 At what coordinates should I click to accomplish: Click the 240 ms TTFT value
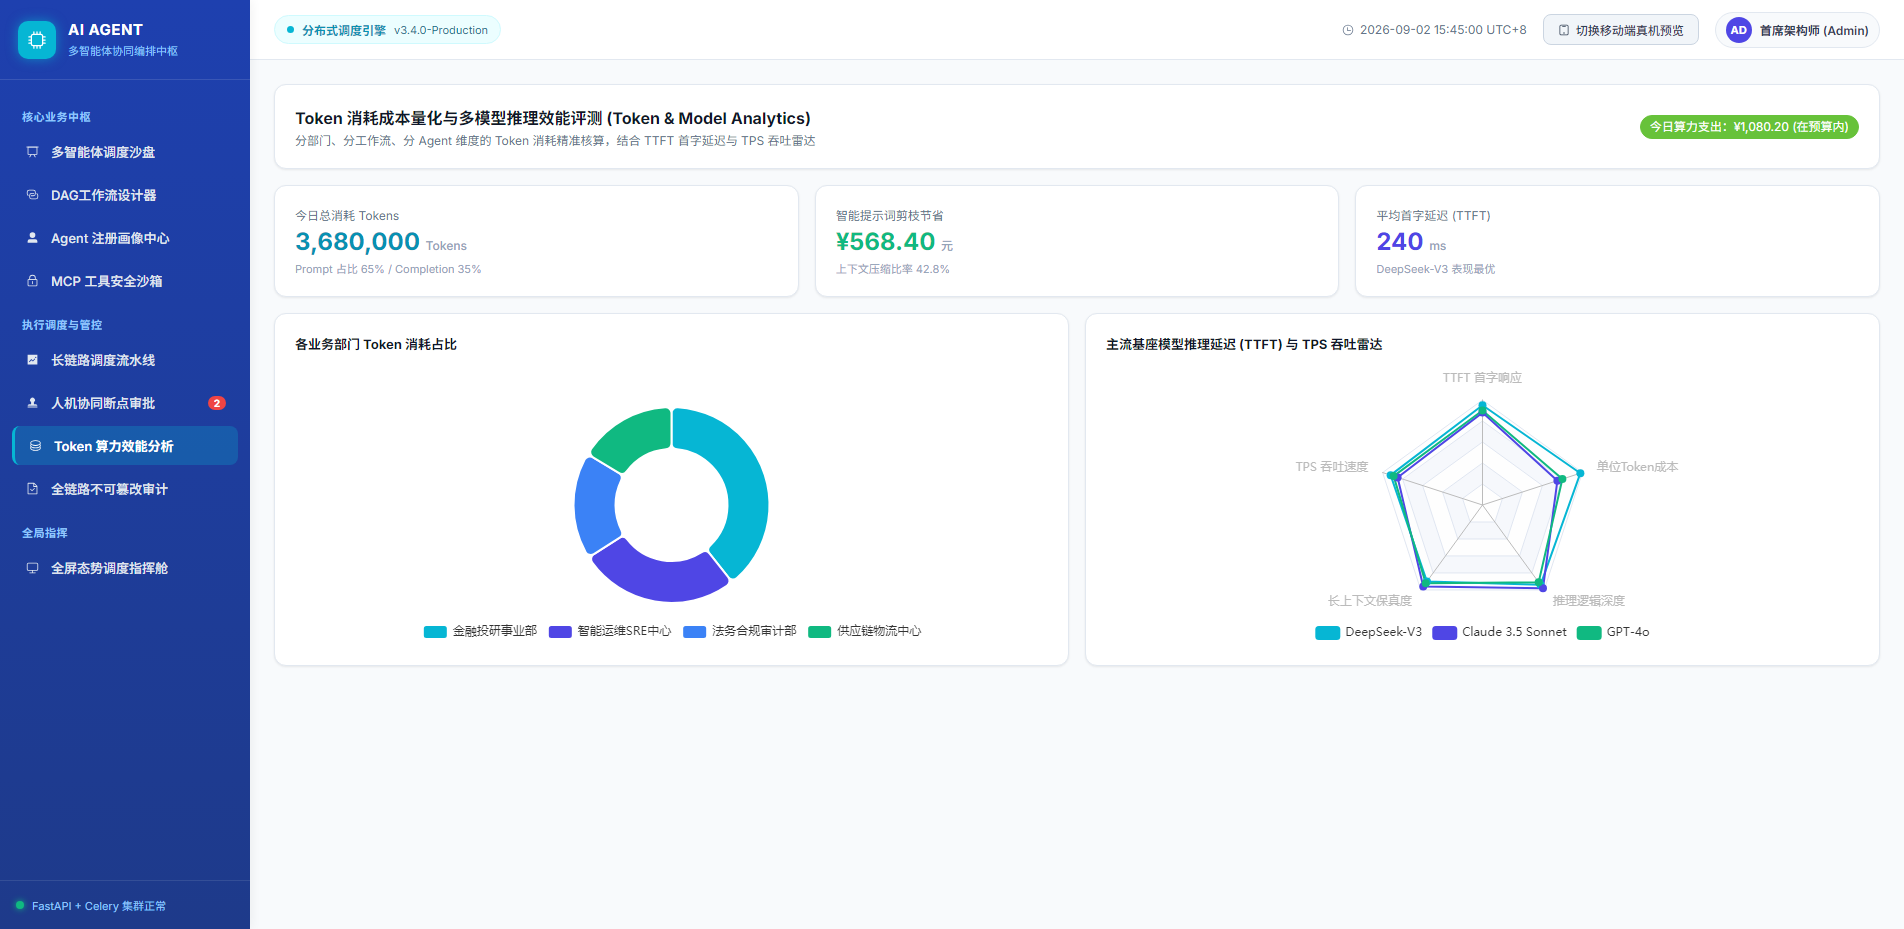coord(1399,242)
